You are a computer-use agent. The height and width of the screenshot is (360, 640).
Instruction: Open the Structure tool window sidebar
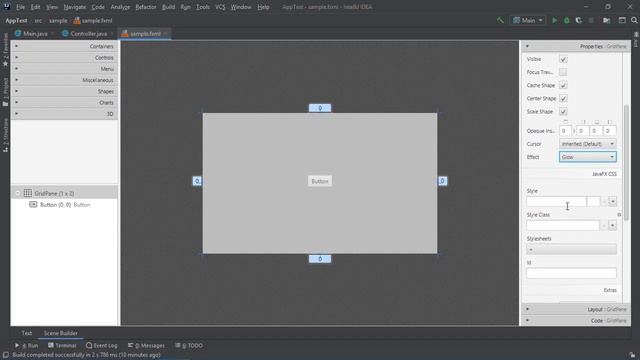tap(5, 136)
